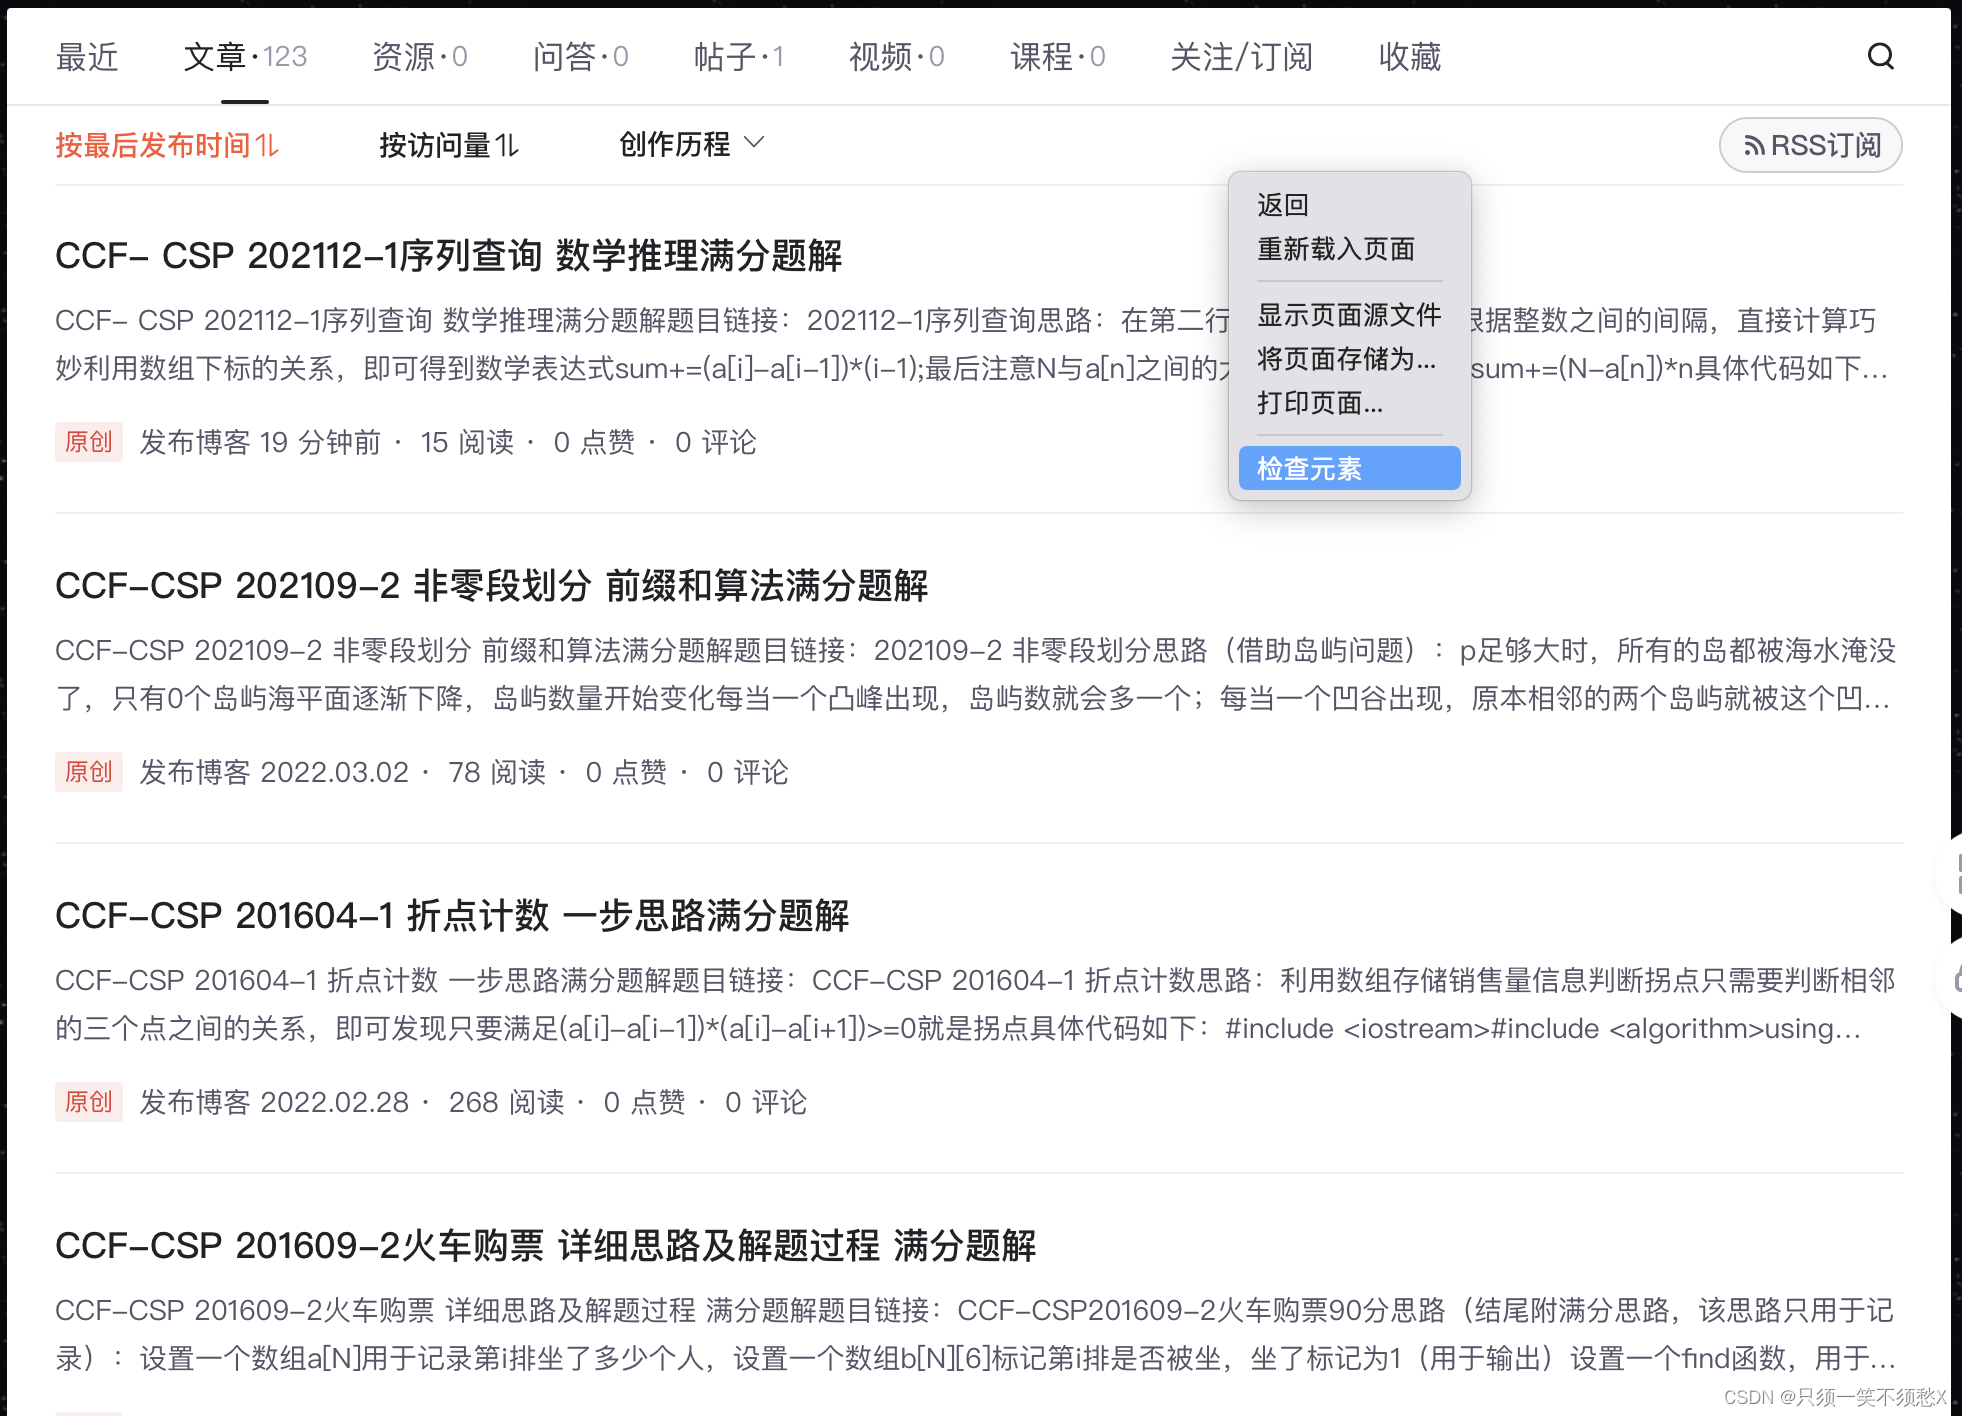
Task: Click 打印页面… menu entry
Action: click(x=1319, y=403)
